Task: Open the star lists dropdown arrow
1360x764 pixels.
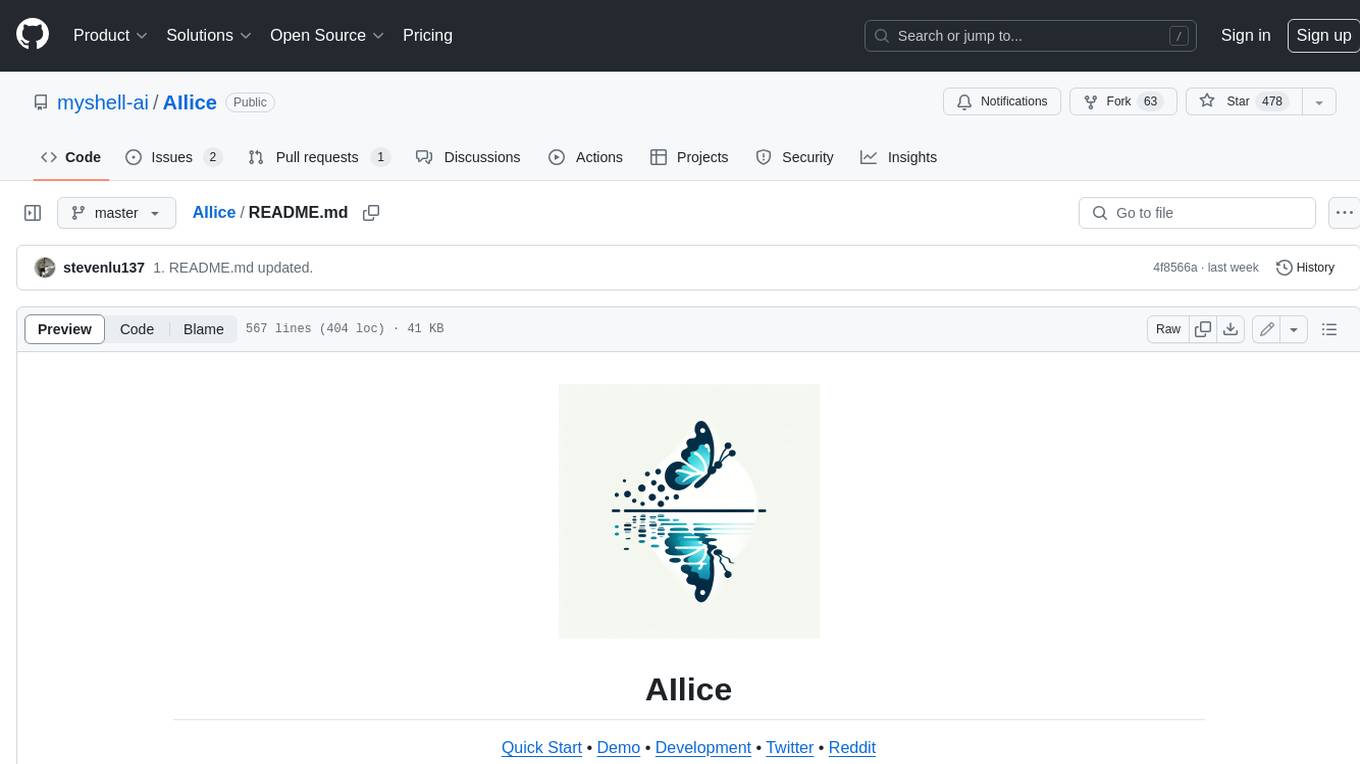Action: 1319,101
